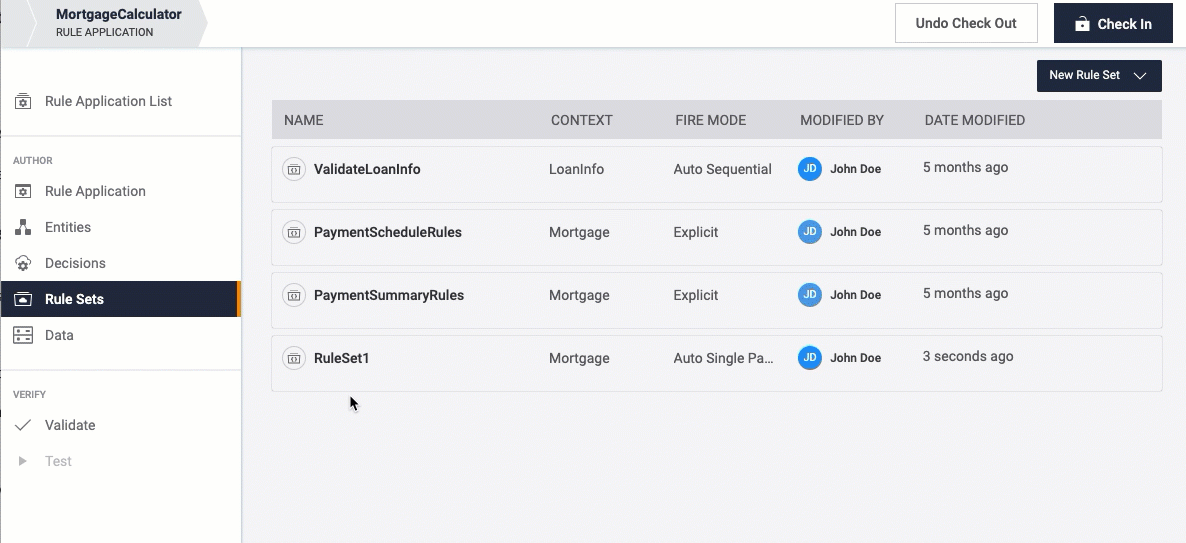Click the Decisions gear icon in sidebar

click(23, 264)
